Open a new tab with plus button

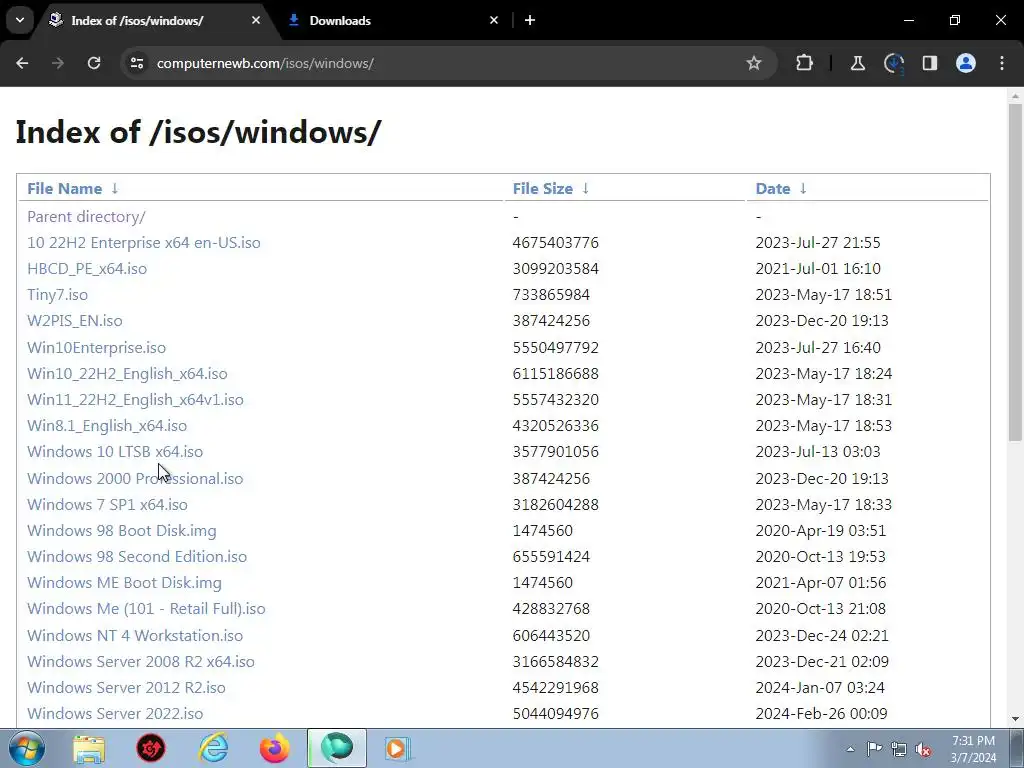530,20
